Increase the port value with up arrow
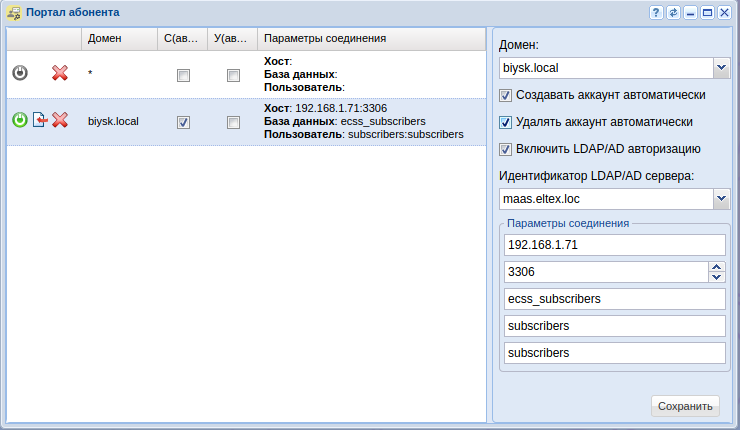The height and width of the screenshot is (430, 740). pos(716,266)
